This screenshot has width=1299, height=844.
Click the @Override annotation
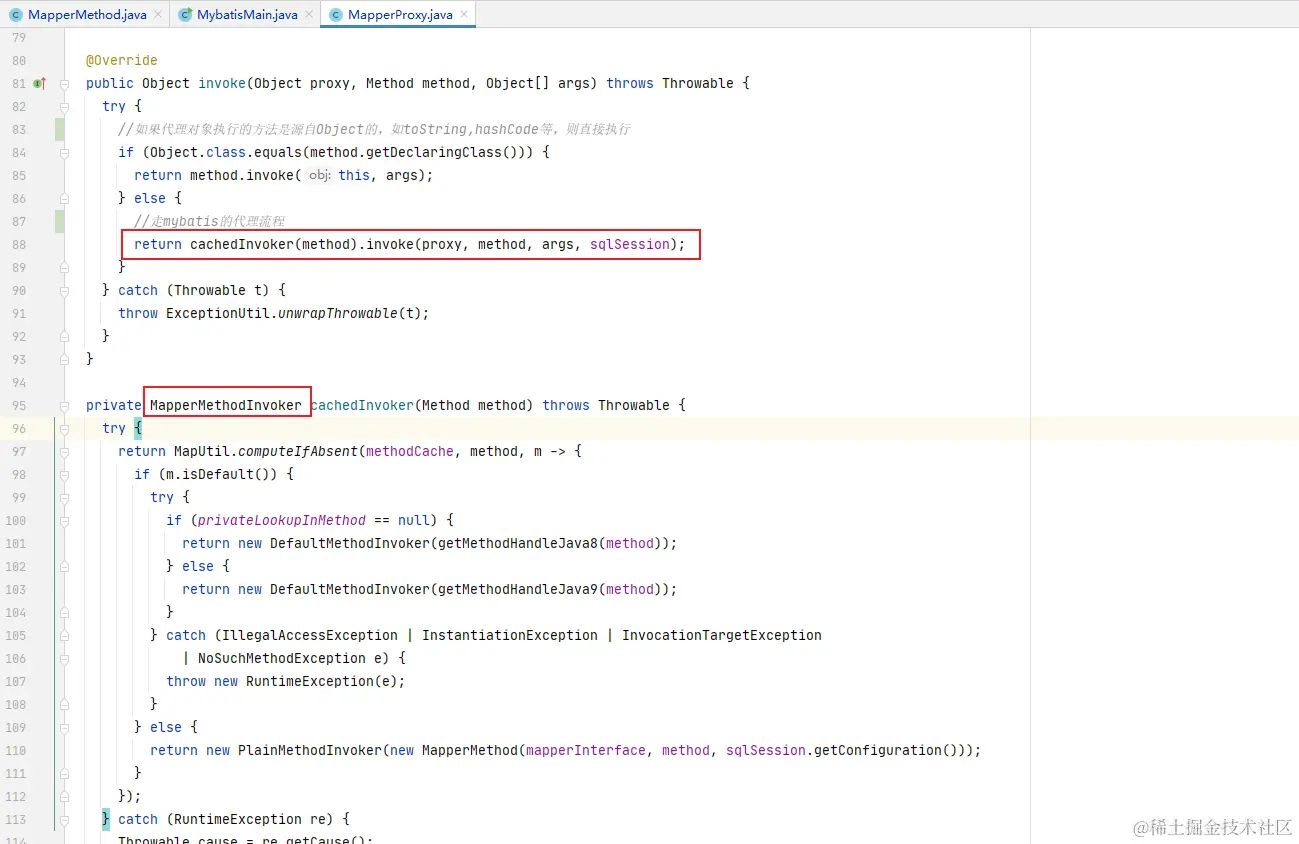point(122,60)
